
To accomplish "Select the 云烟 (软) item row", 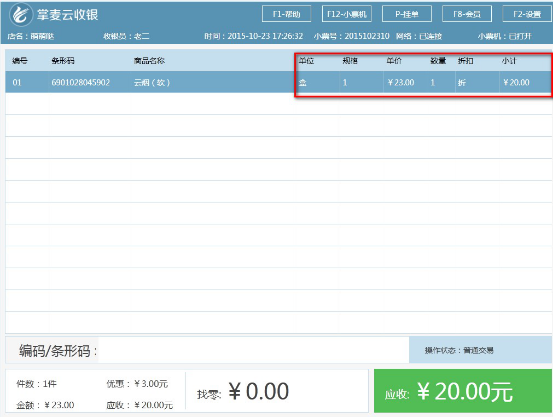I will click(278, 82).
